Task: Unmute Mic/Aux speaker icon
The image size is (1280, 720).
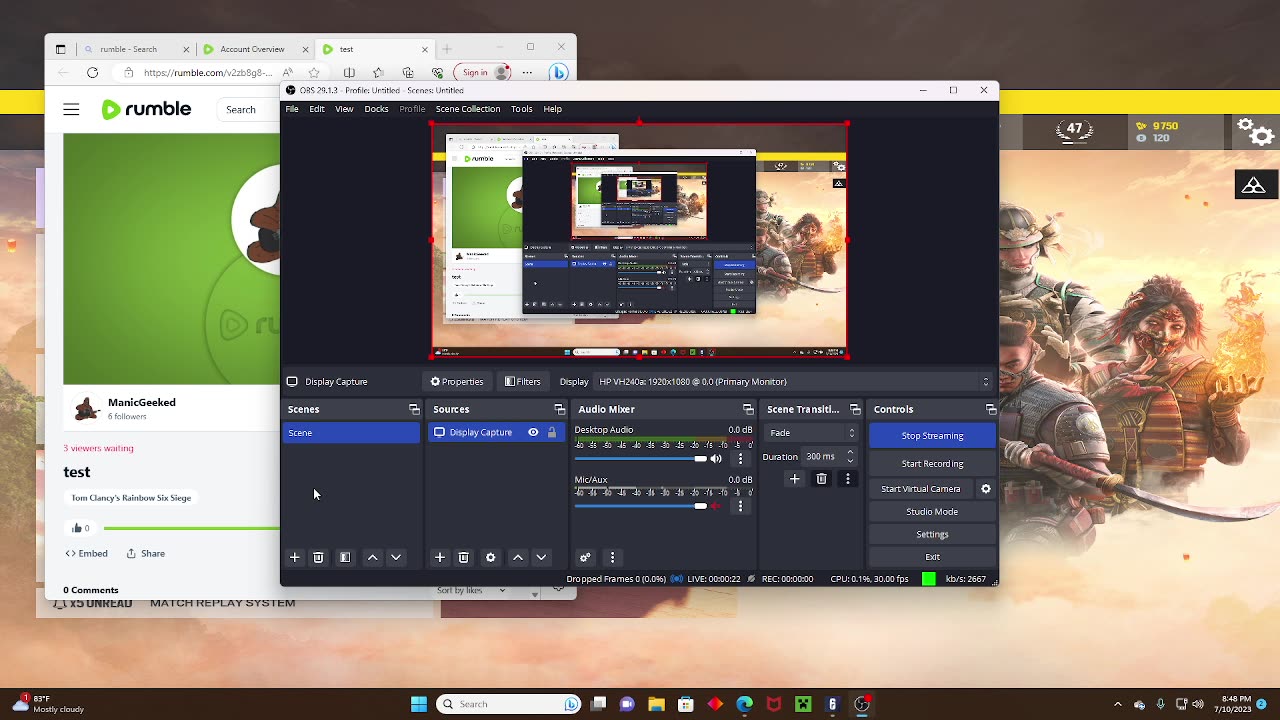Action: coord(716,506)
